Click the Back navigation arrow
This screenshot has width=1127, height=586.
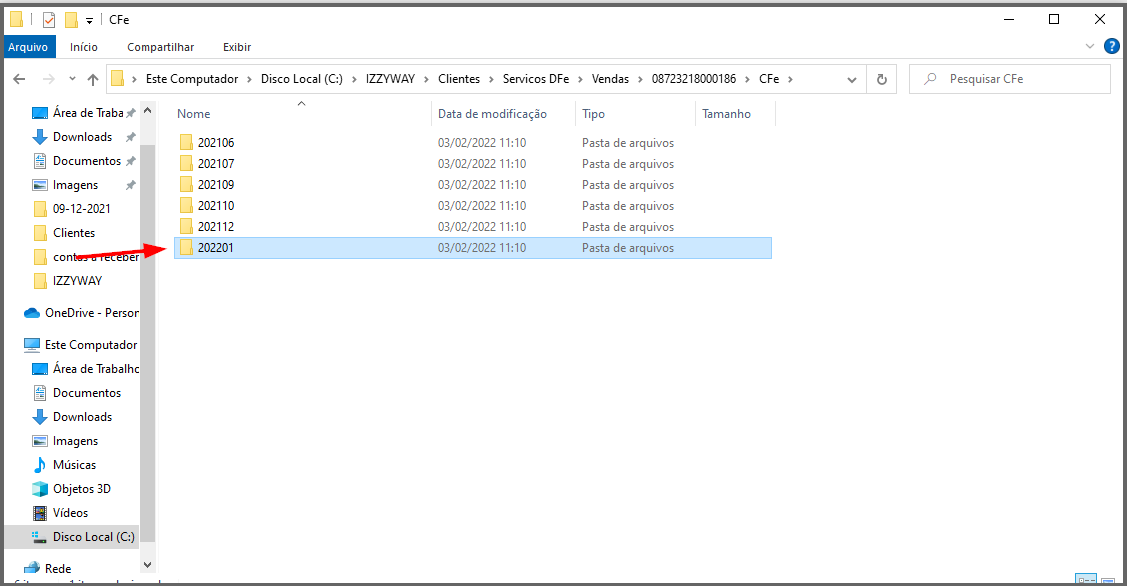tap(19, 79)
